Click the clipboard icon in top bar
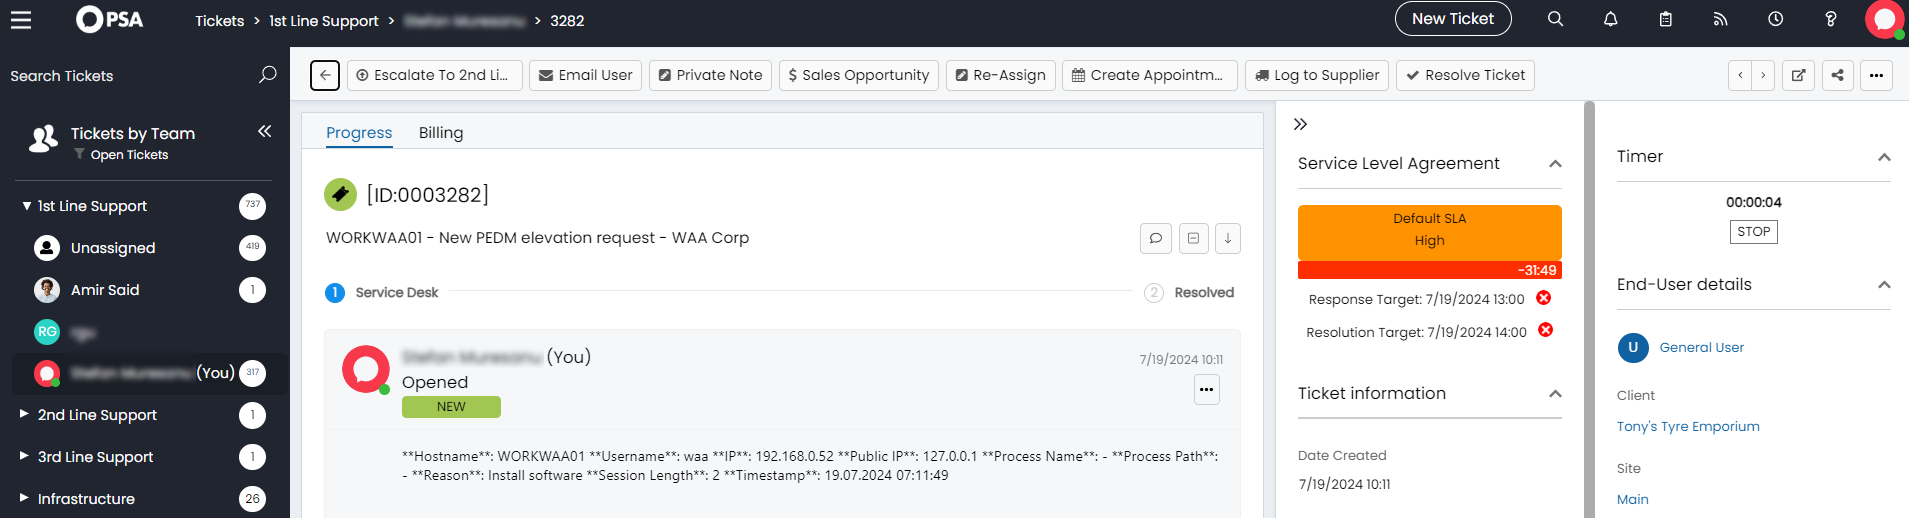 1665,19
